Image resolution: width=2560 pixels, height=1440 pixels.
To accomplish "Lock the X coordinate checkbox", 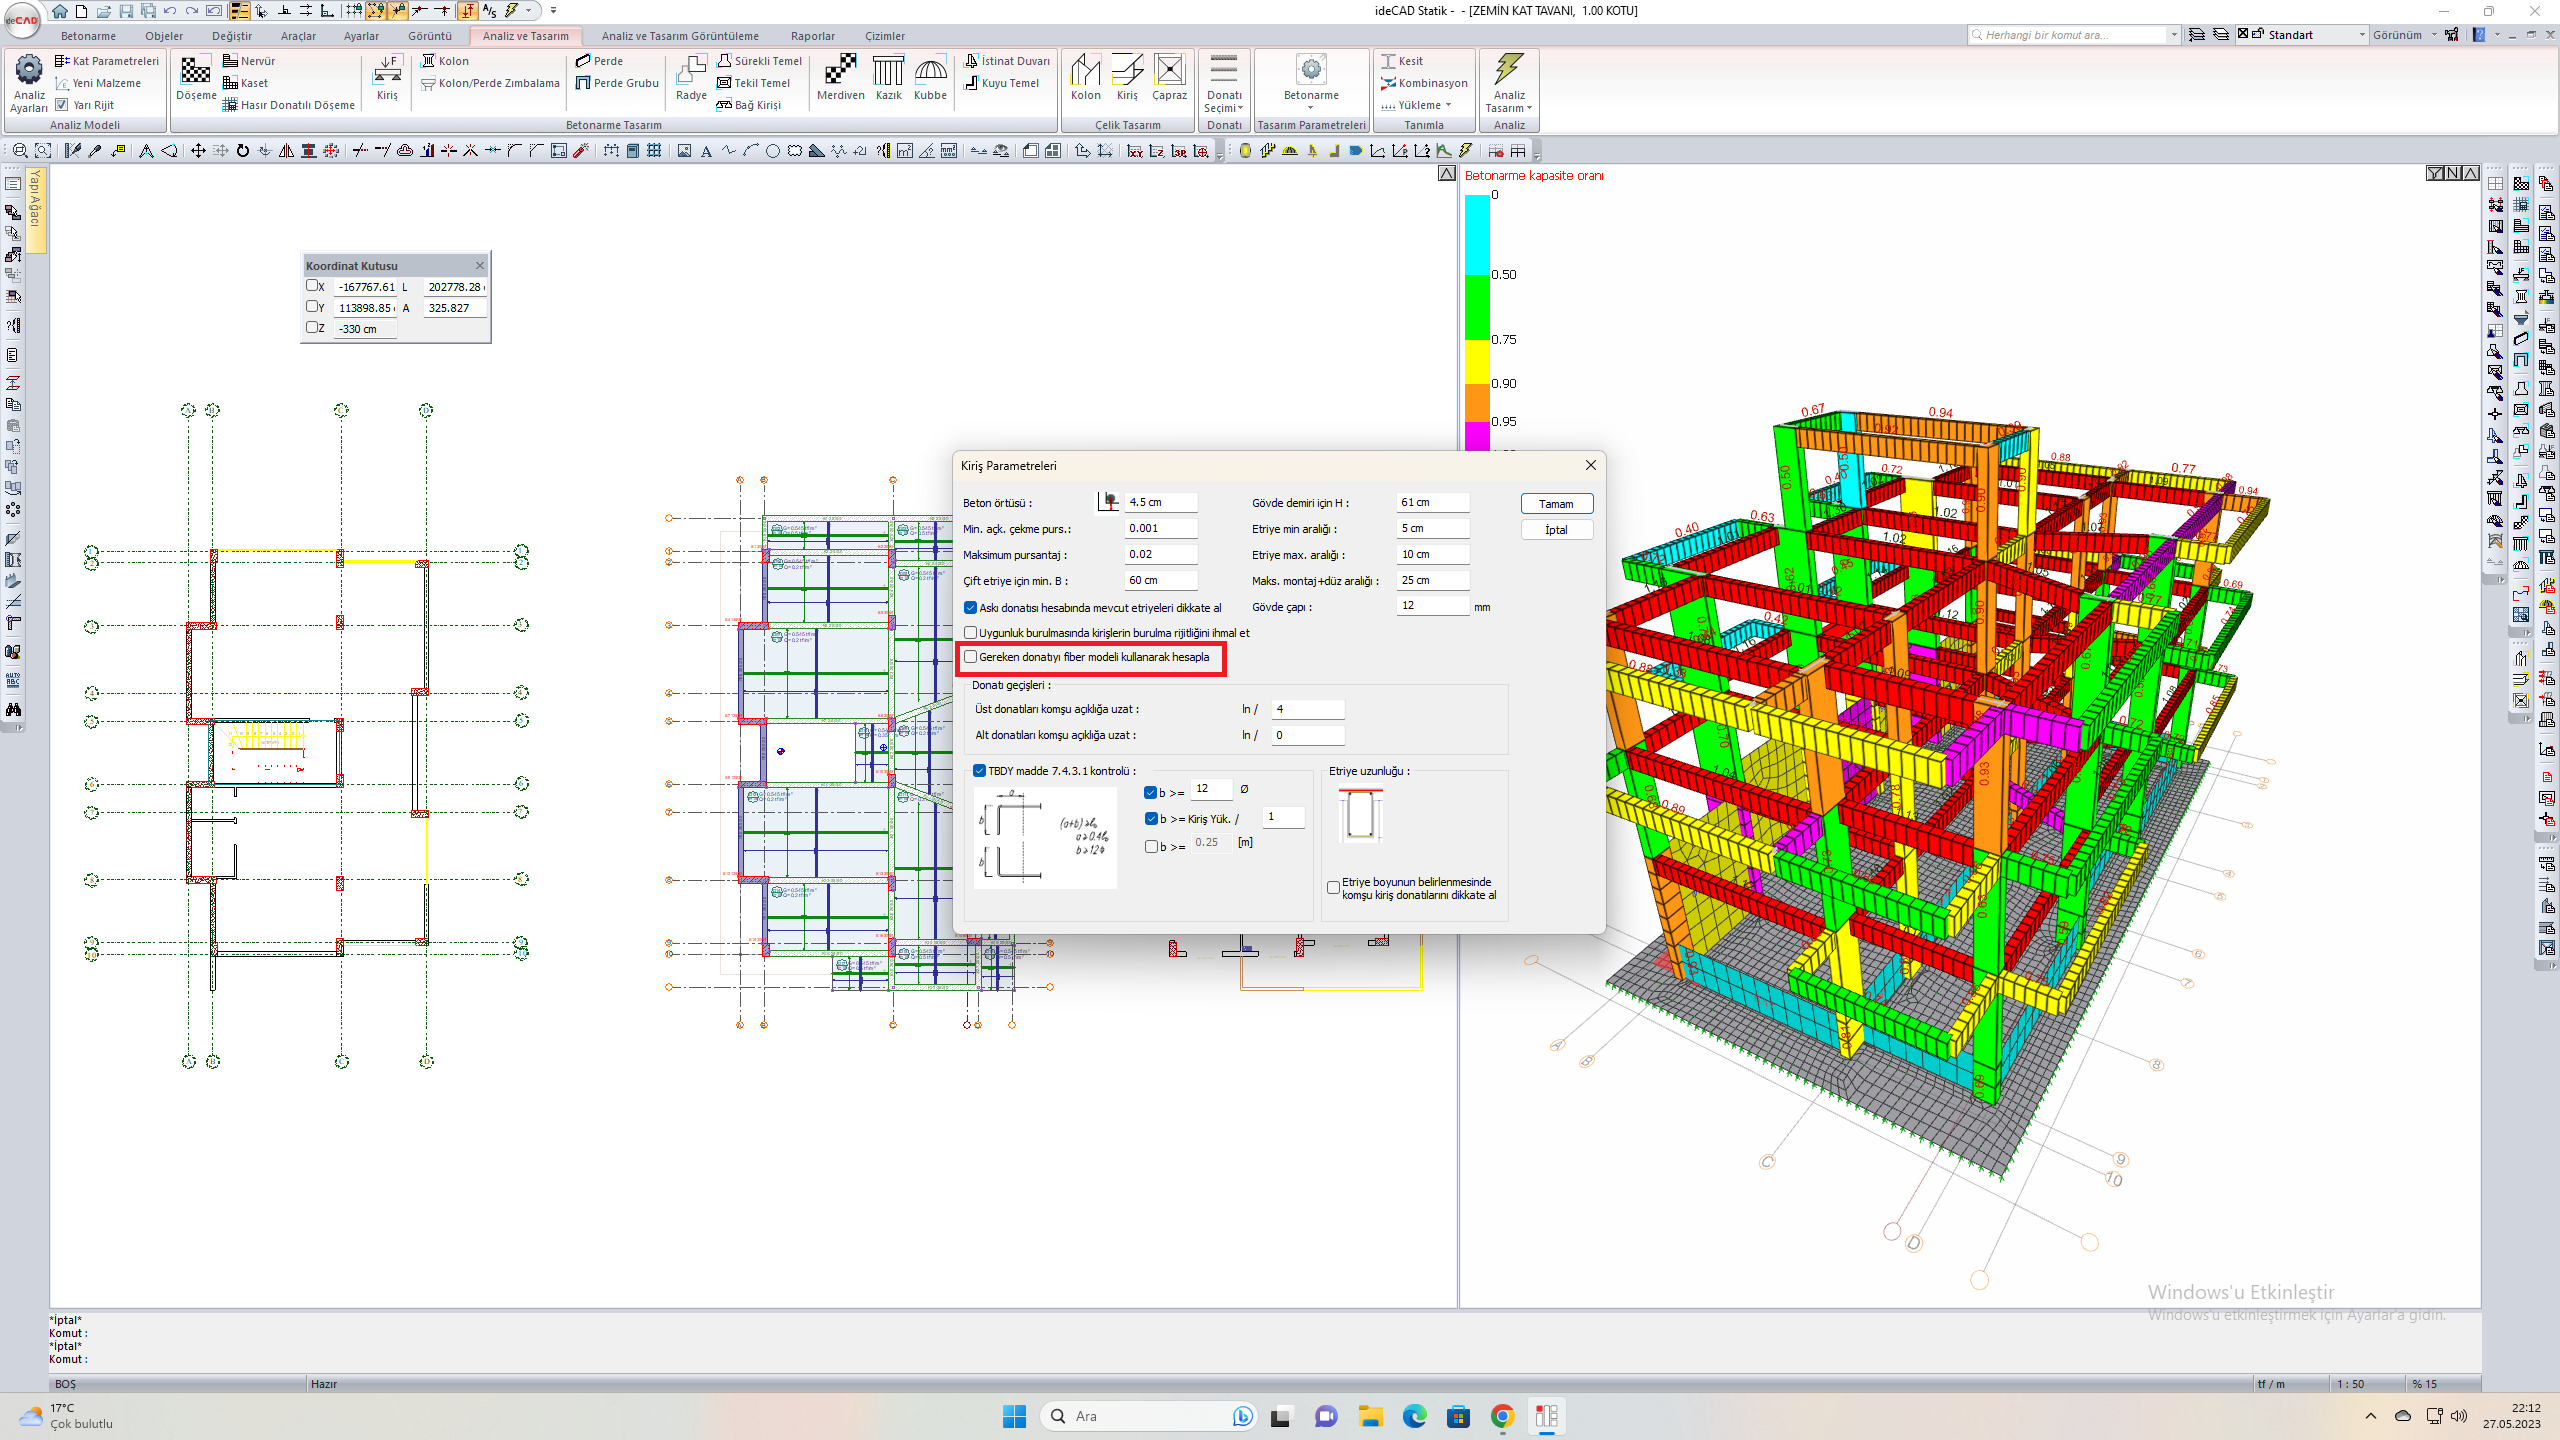I will (x=312, y=286).
